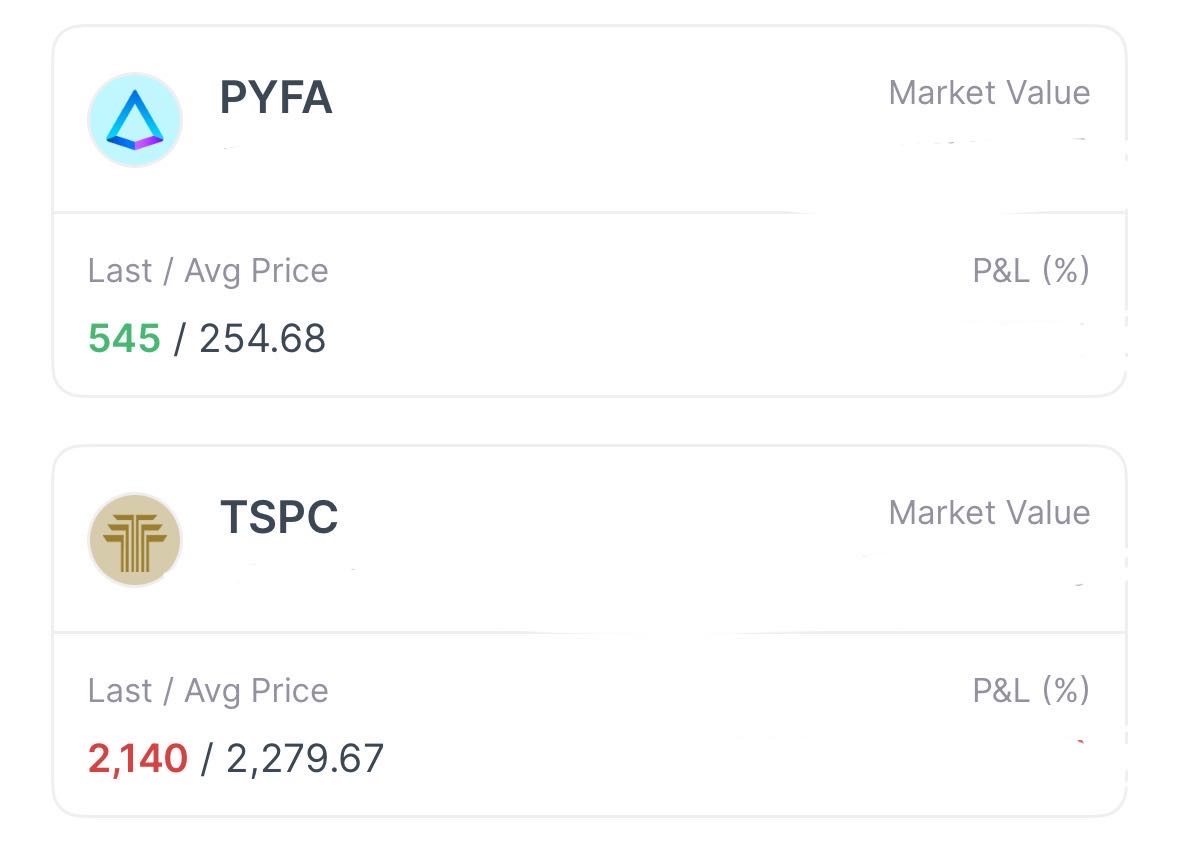Screen dimensions: 1179x845
Task: Collapse the TSPC Last / Avg Price section
Action: tap(207, 690)
